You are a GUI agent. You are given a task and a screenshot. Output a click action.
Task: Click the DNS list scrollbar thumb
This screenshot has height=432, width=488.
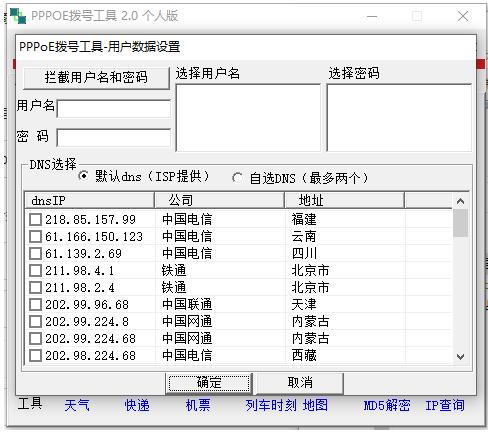(x=461, y=223)
